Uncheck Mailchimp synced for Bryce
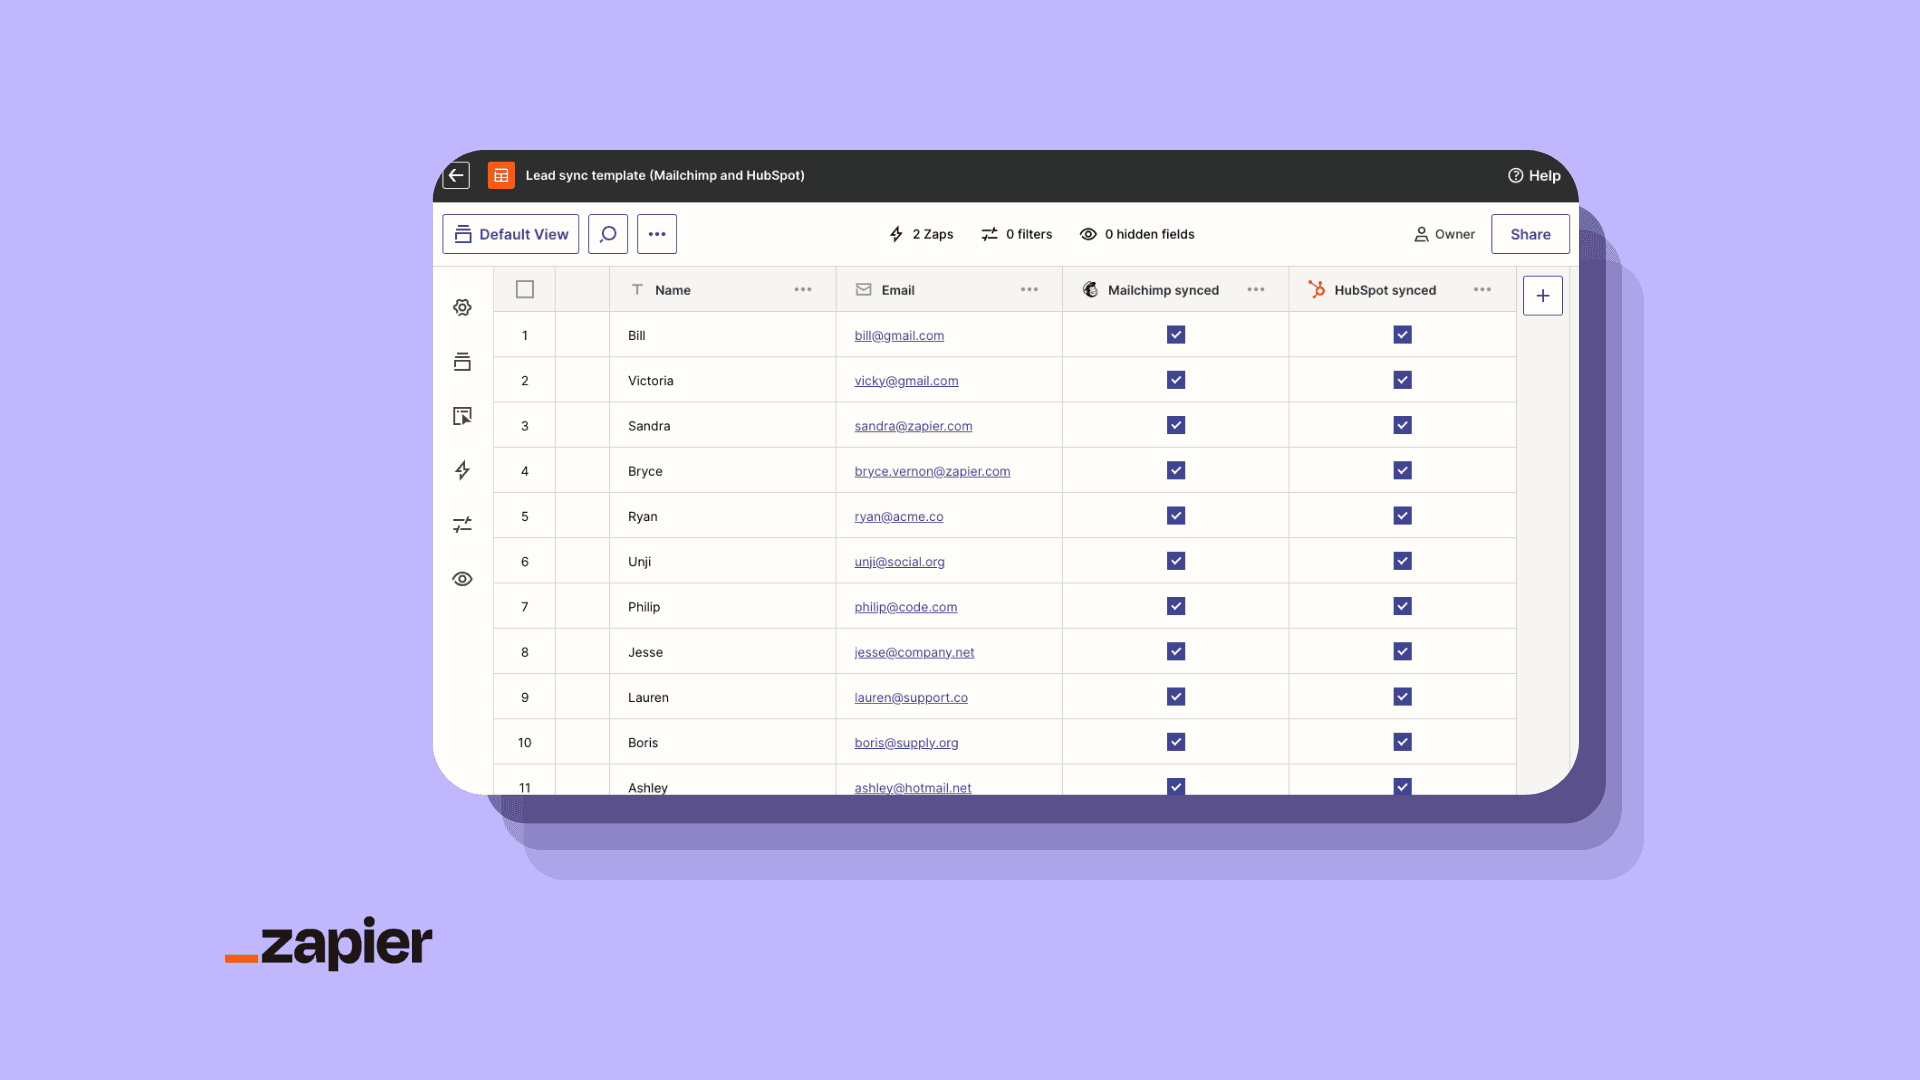The height and width of the screenshot is (1080, 1920). 1176,470
